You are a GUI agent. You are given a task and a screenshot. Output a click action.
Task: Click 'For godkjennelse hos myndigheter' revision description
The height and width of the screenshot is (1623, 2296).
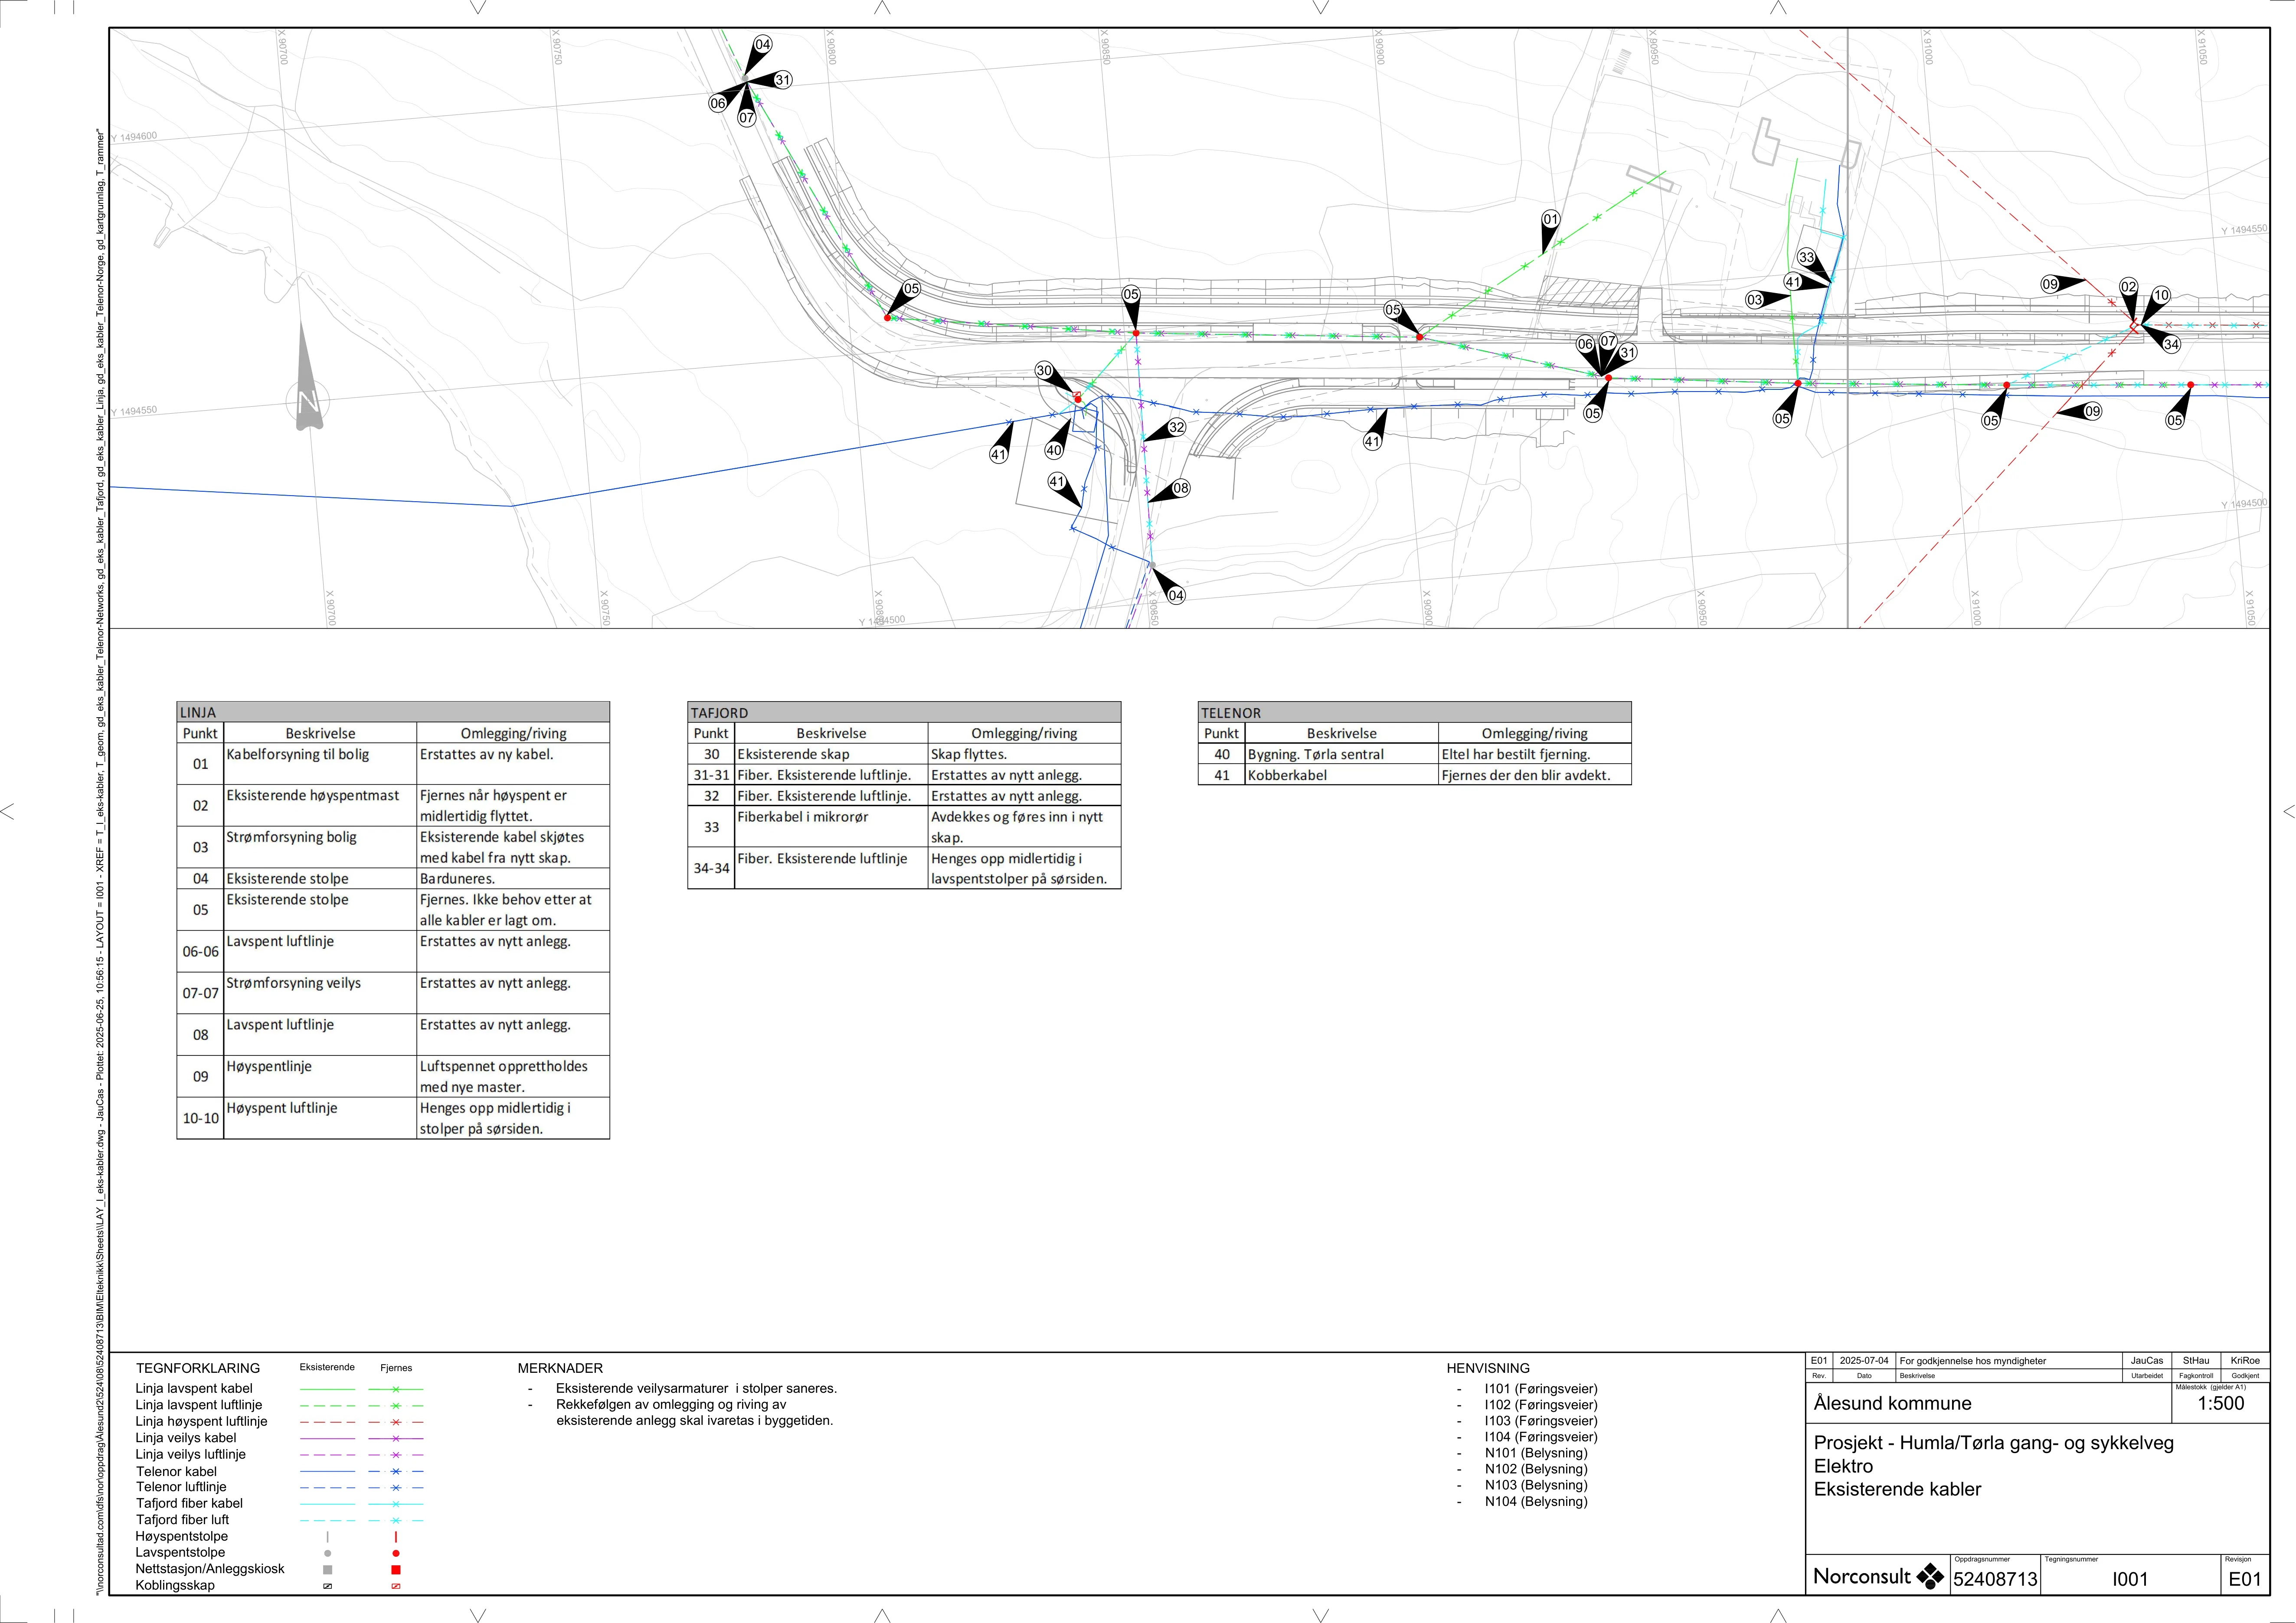1973,1361
